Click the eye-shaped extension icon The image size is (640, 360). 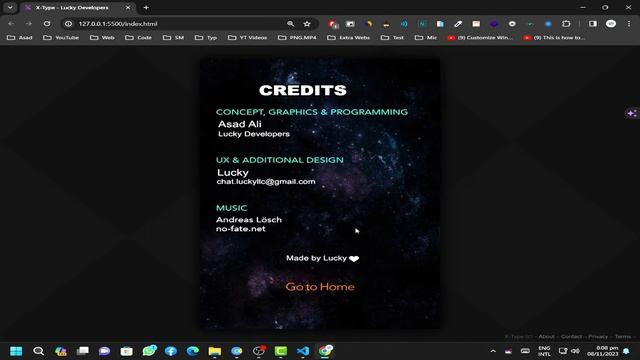(x=512, y=24)
